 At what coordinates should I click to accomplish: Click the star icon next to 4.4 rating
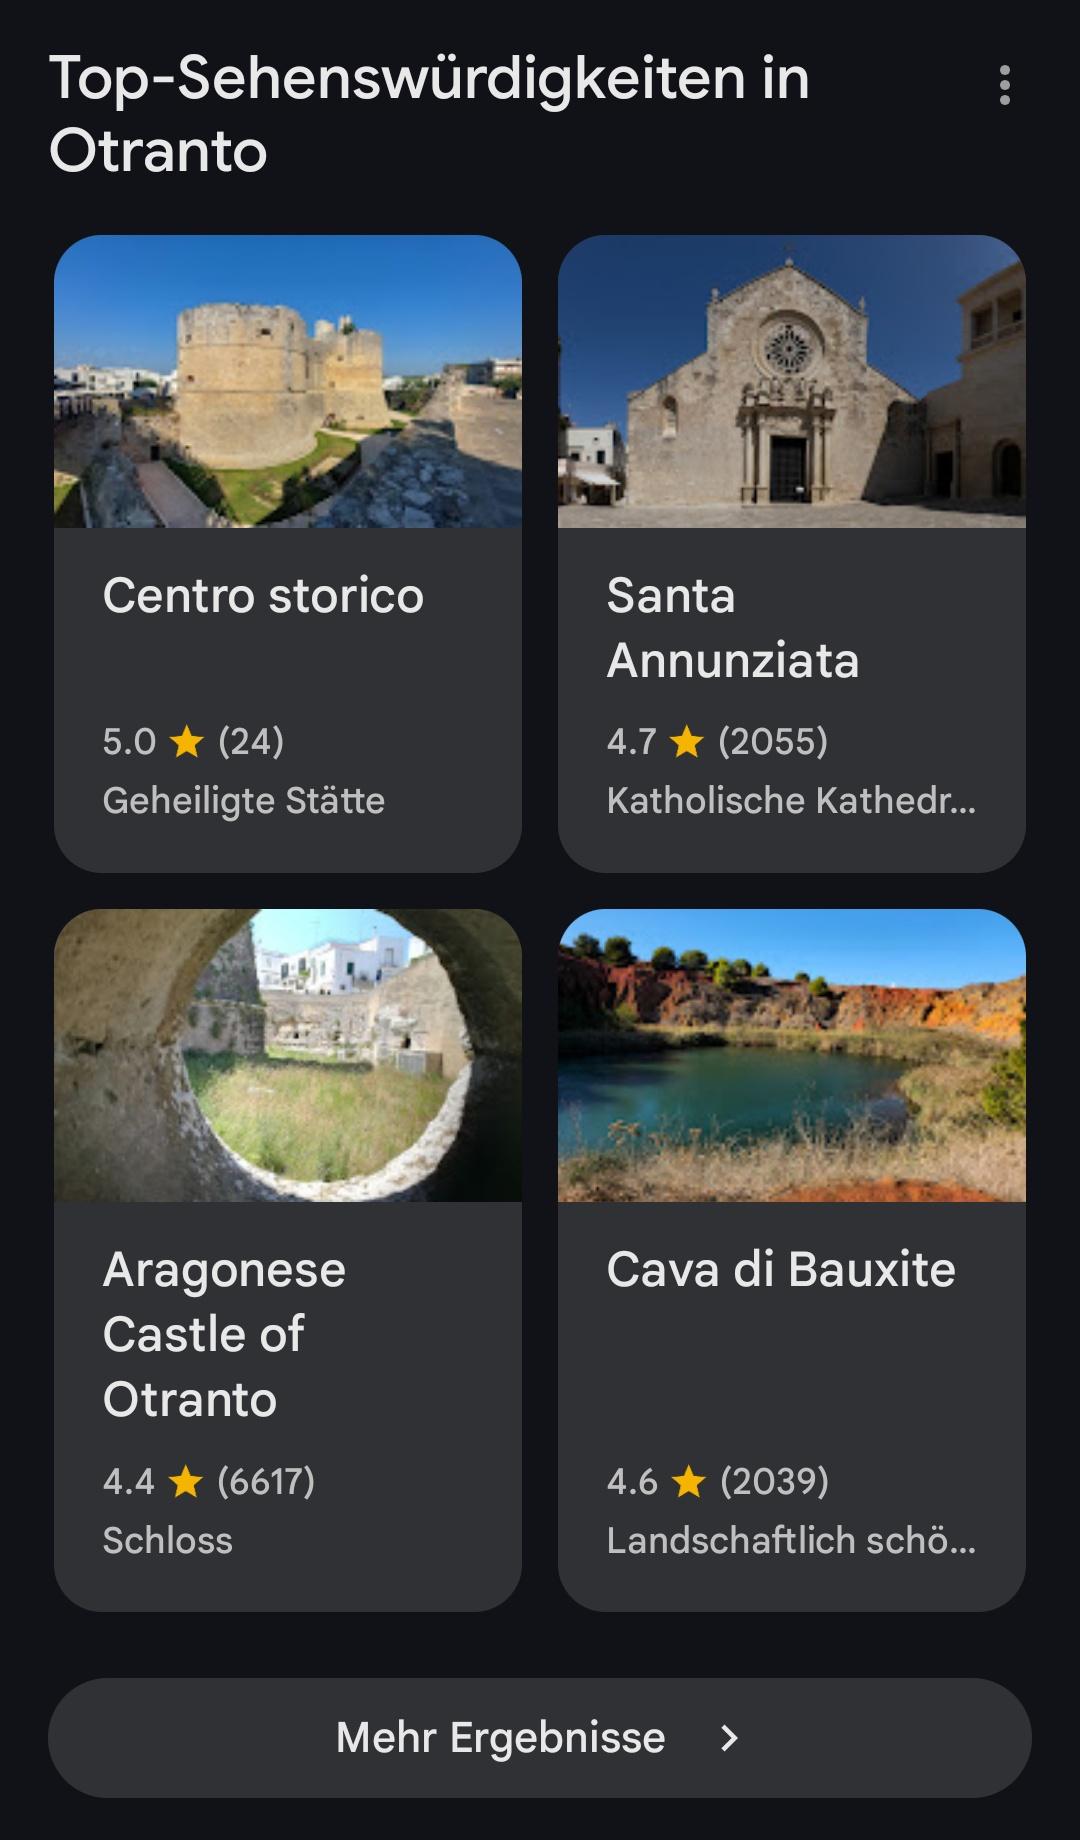click(x=186, y=1482)
